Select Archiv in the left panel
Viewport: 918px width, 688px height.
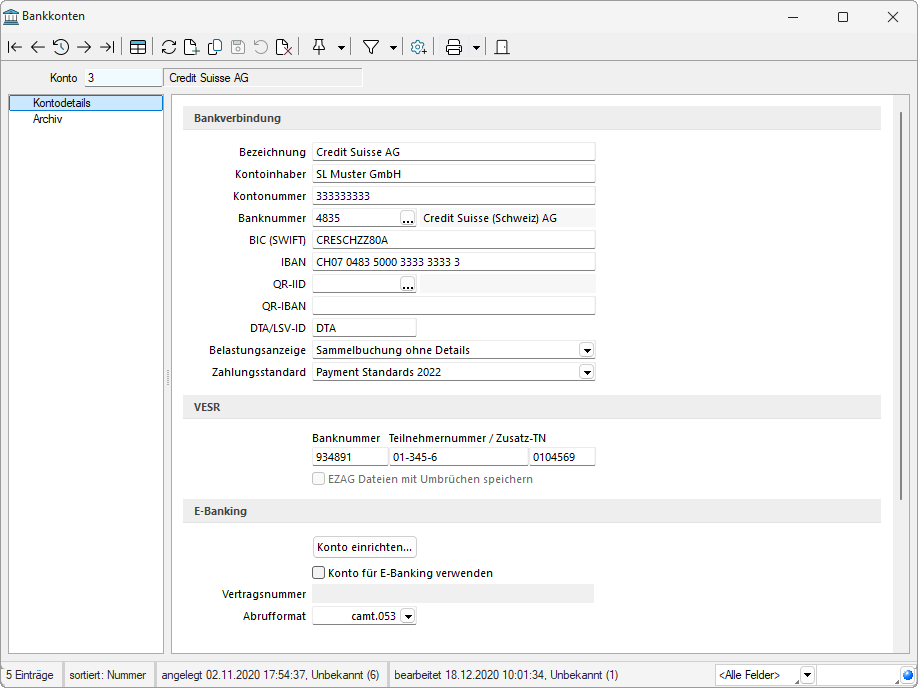47,119
